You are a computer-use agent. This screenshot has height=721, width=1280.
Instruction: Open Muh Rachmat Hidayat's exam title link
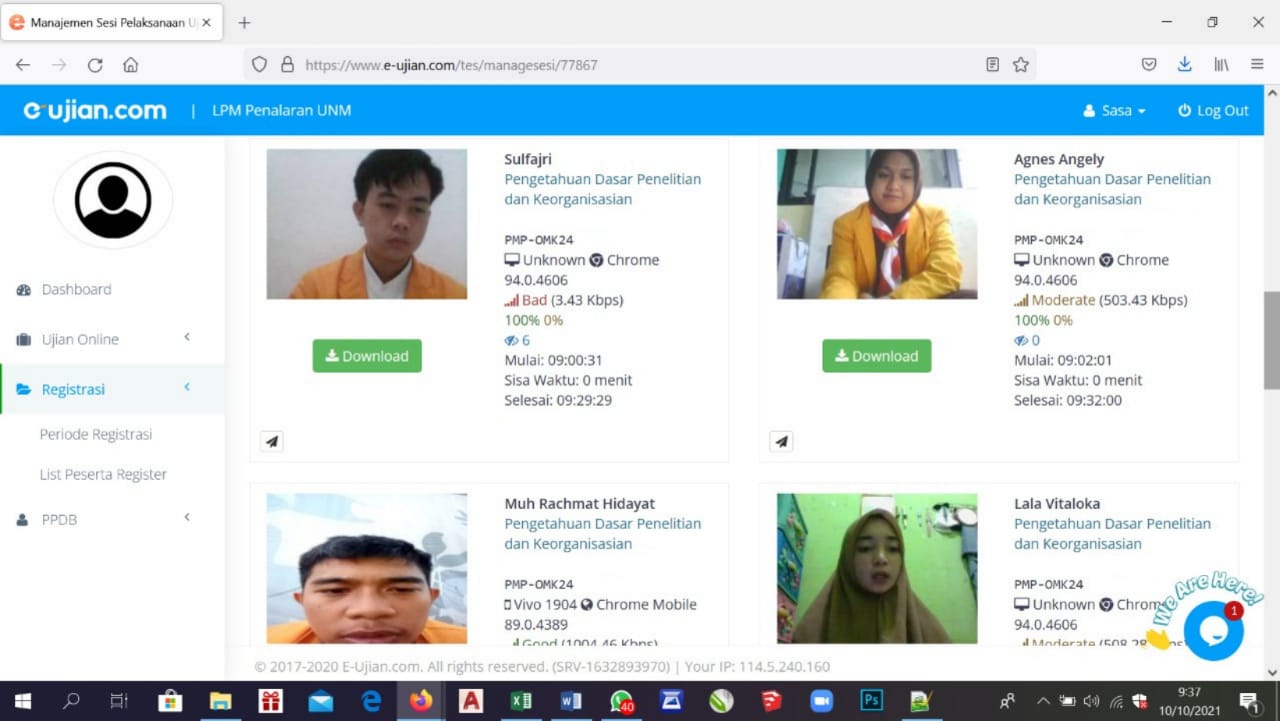coord(603,534)
